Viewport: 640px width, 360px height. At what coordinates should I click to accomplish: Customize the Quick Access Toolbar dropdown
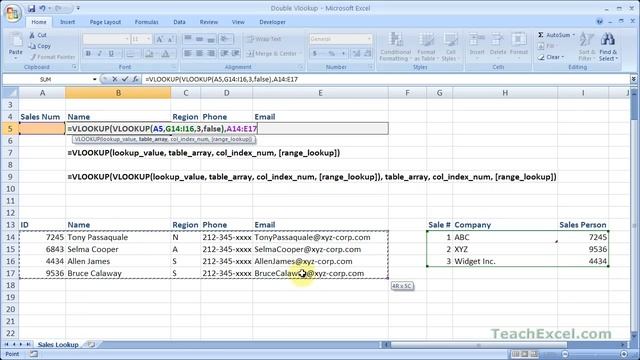[x=78, y=8]
